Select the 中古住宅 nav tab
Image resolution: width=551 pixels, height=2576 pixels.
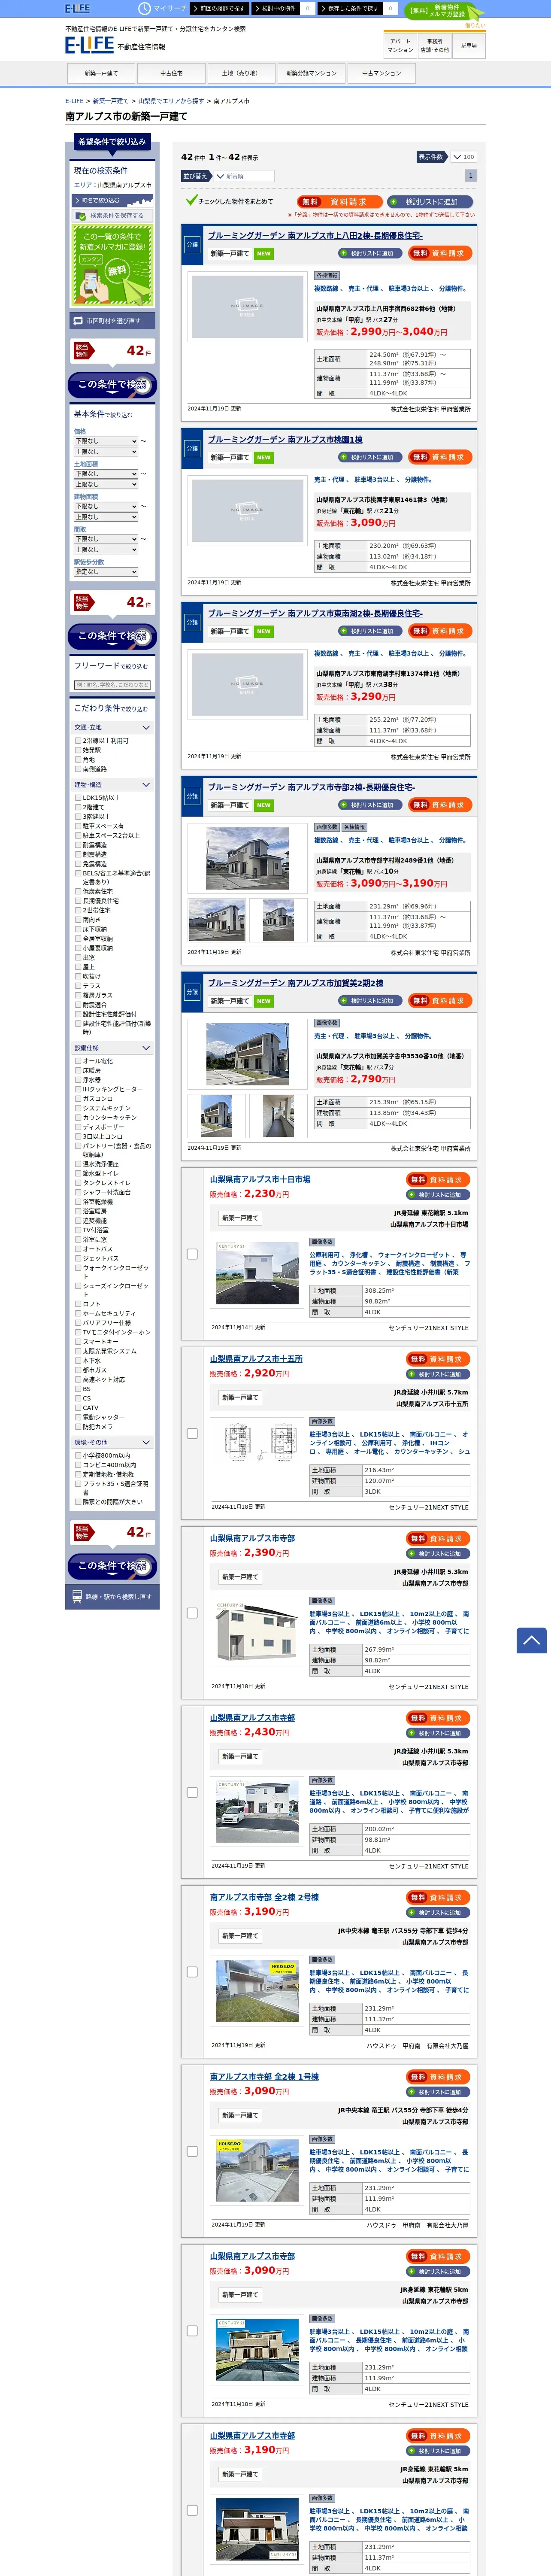click(171, 73)
